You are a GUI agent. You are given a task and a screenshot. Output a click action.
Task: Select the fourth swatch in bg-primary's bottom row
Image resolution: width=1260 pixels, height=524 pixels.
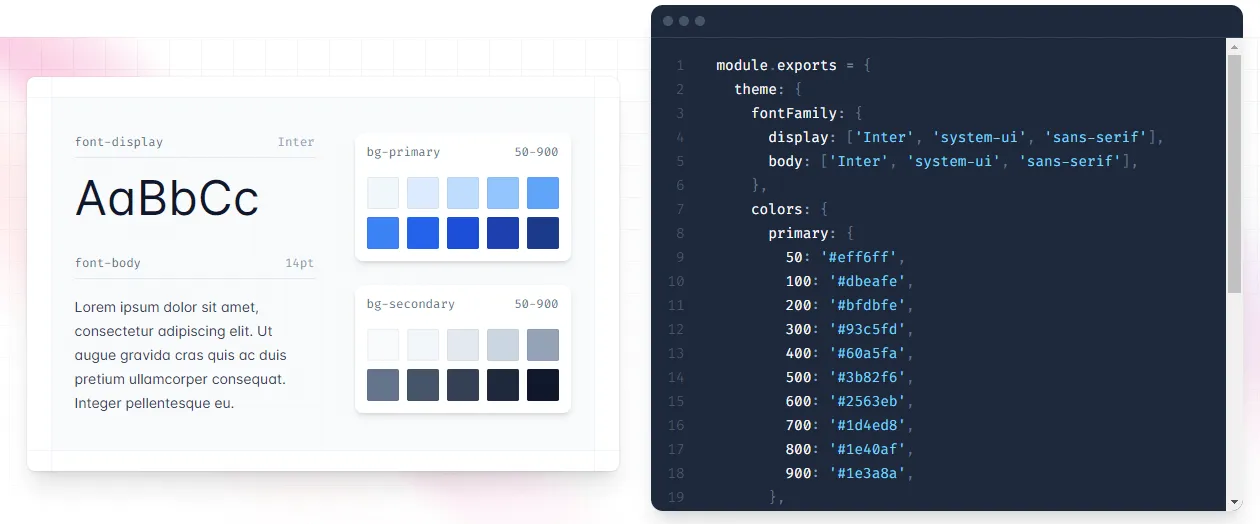503,233
